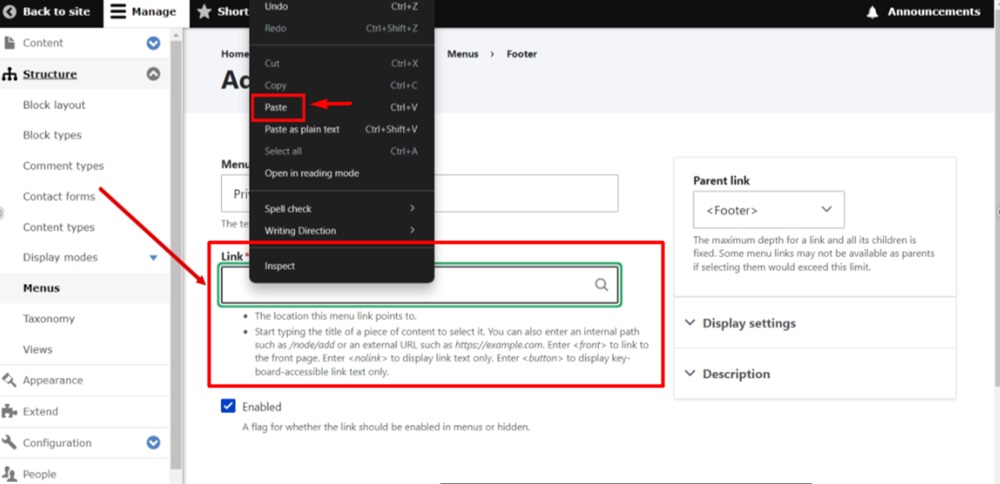Click the Structure sidebar heading
Image resolution: width=1000 pixels, height=484 pixels.
point(50,75)
